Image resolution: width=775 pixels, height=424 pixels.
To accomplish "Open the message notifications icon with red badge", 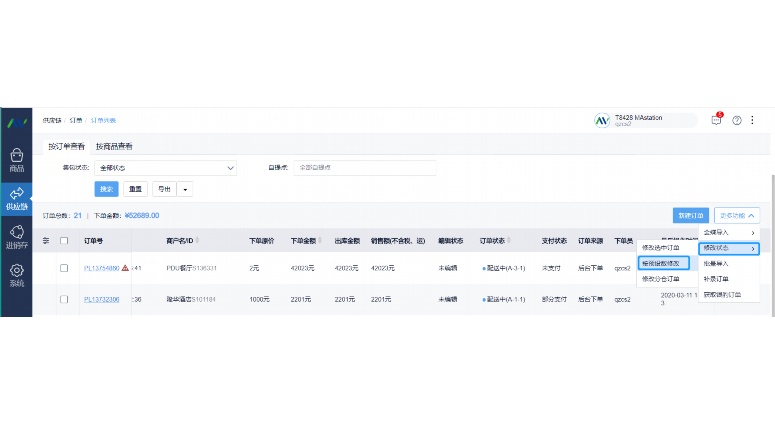I will tap(716, 120).
